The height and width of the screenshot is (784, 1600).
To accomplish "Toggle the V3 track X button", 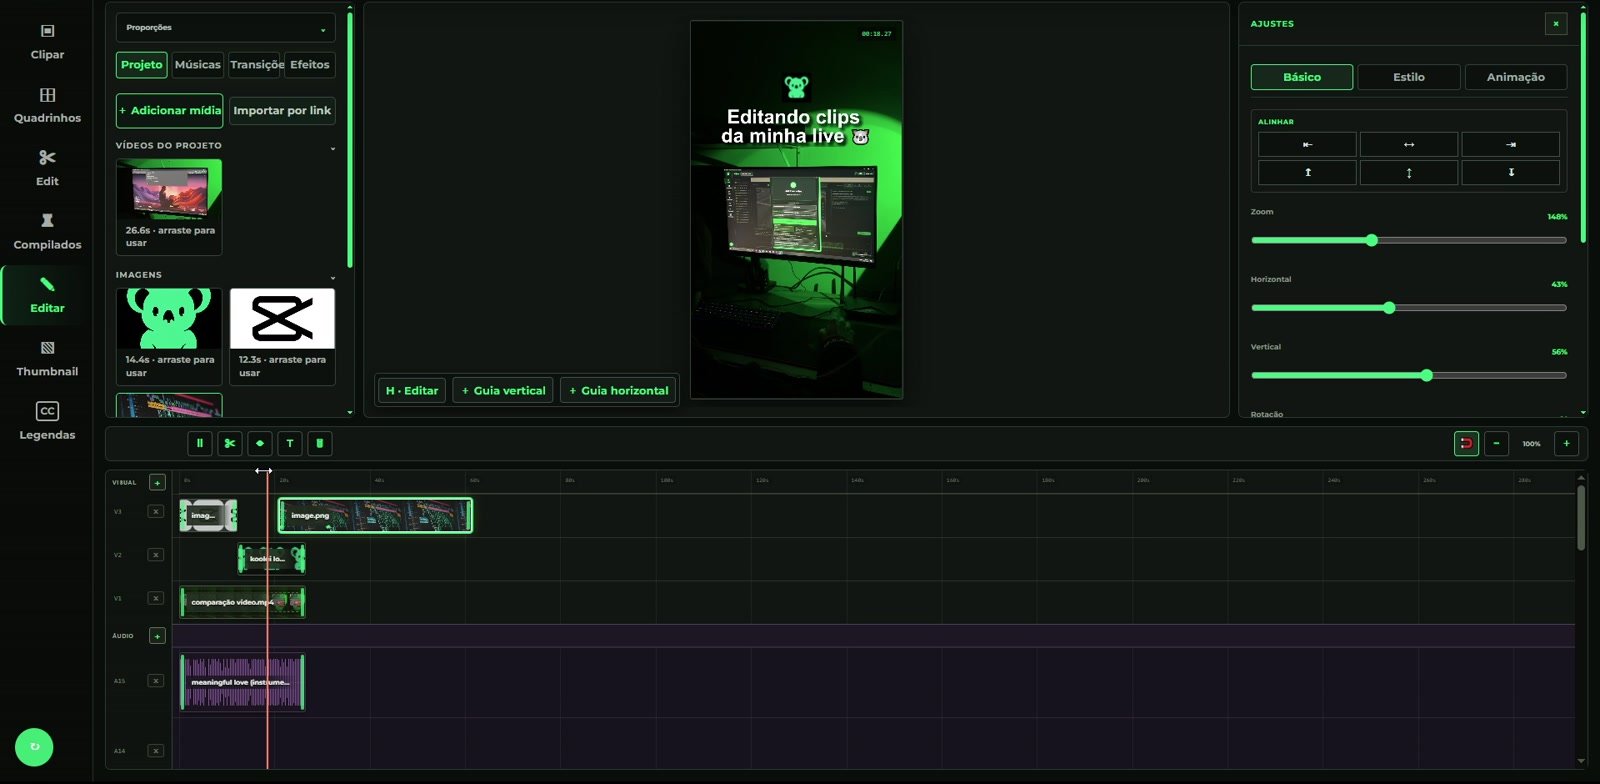I will [156, 511].
